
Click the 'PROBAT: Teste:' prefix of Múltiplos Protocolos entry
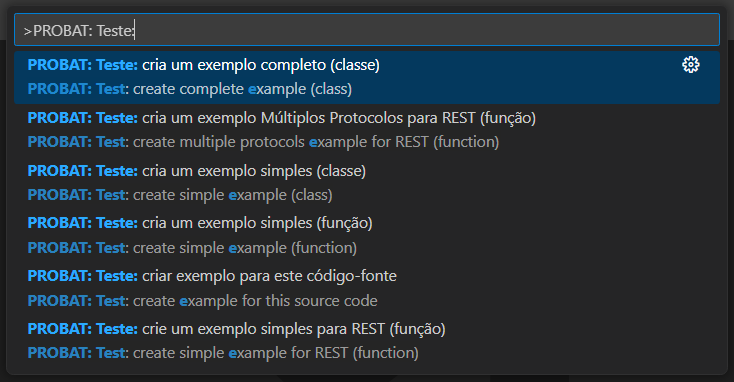83,118
